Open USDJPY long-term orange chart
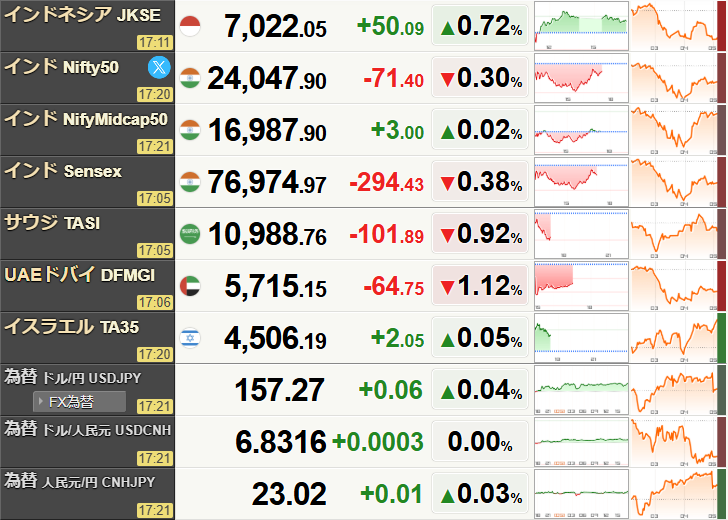The height and width of the screenshot is (520, 728). [x=674, y=390]
